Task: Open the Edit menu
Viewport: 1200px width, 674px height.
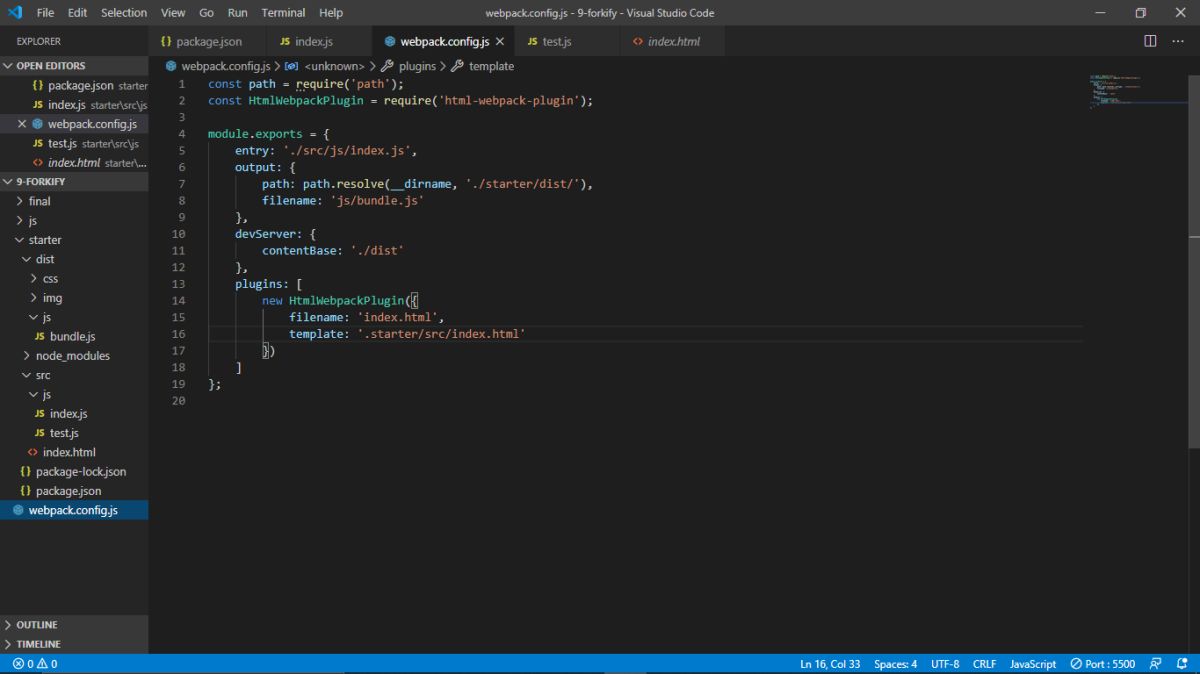Action: pos(78,13)
